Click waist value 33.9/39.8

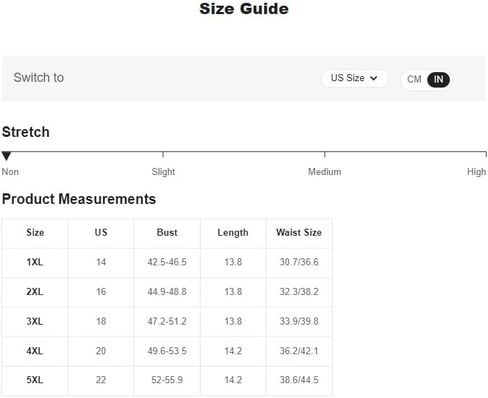coord(299,321)
